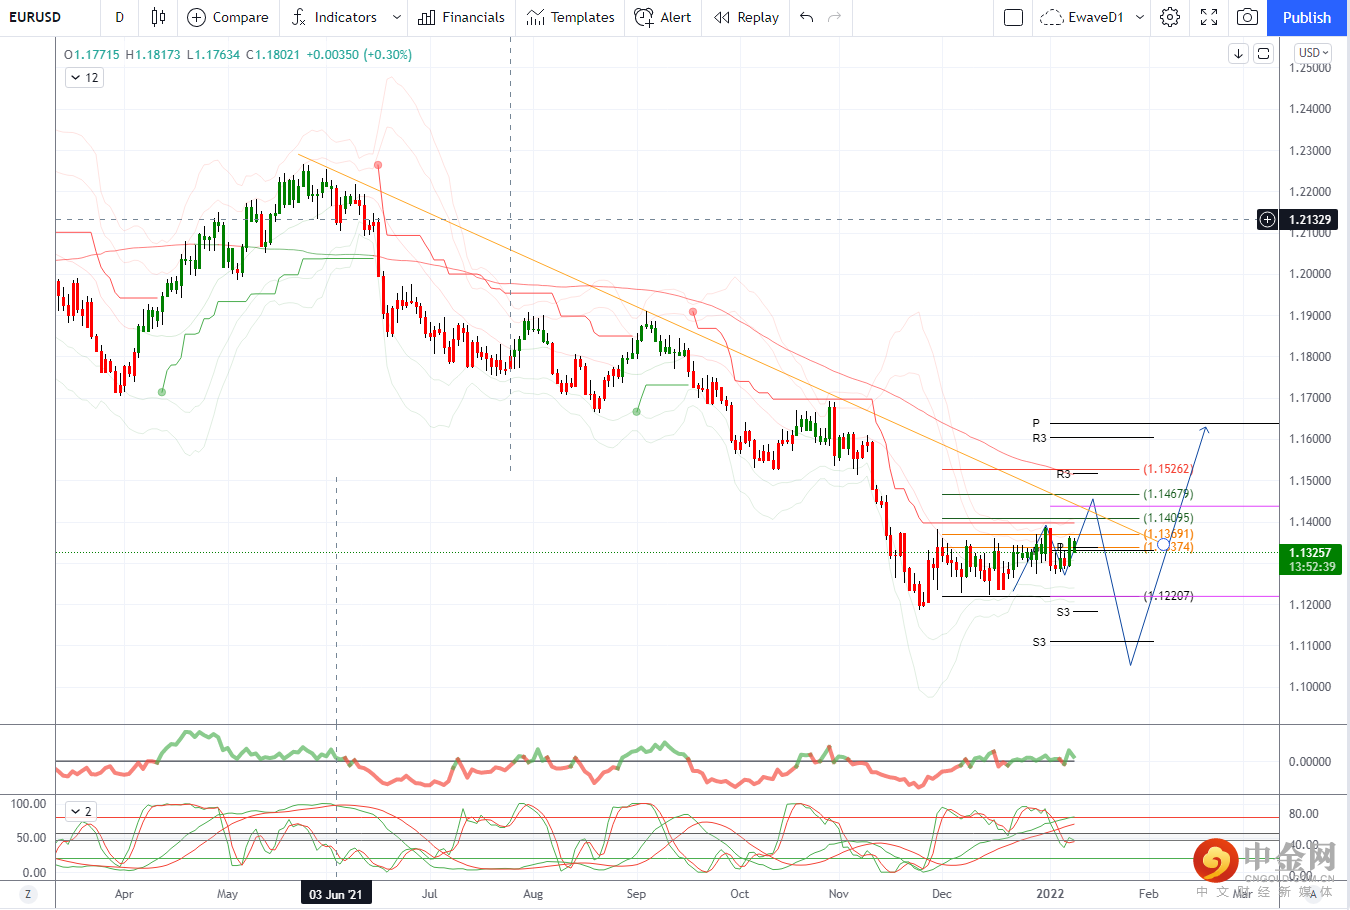
Task: Click 1.18000 on the price axis
Action: tap(1310, 357)
